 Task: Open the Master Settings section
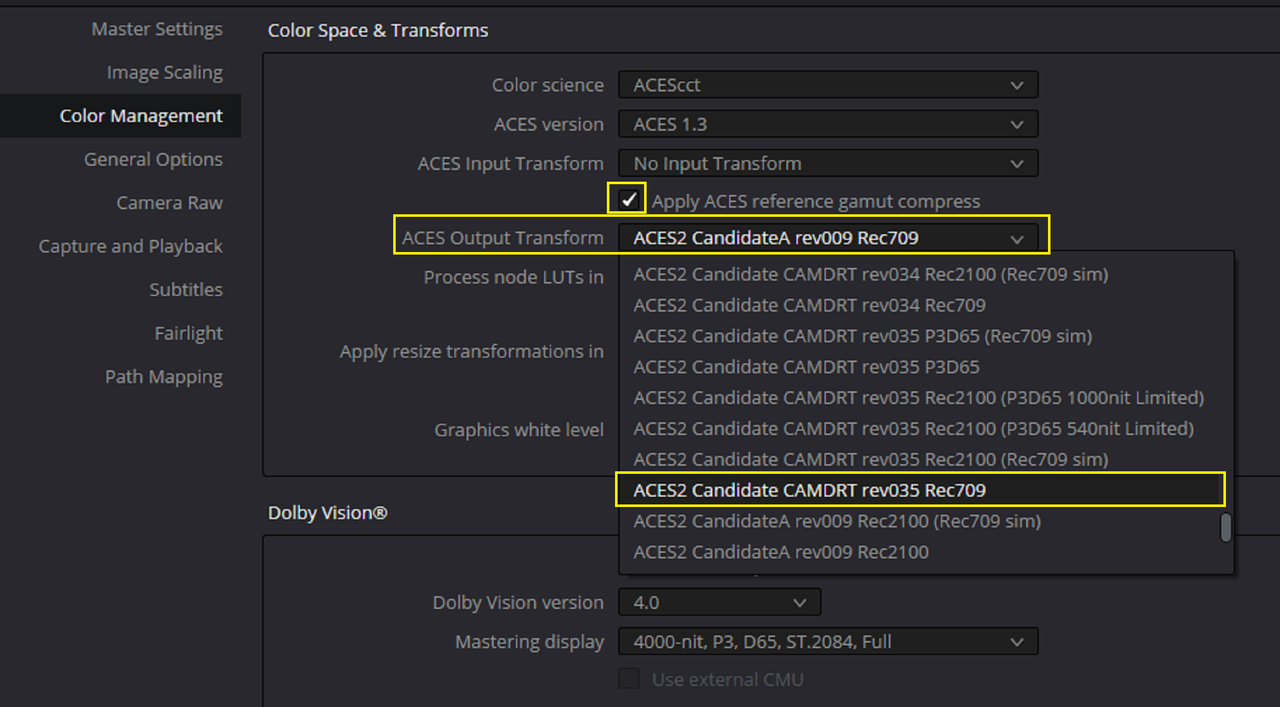[157, 29]
